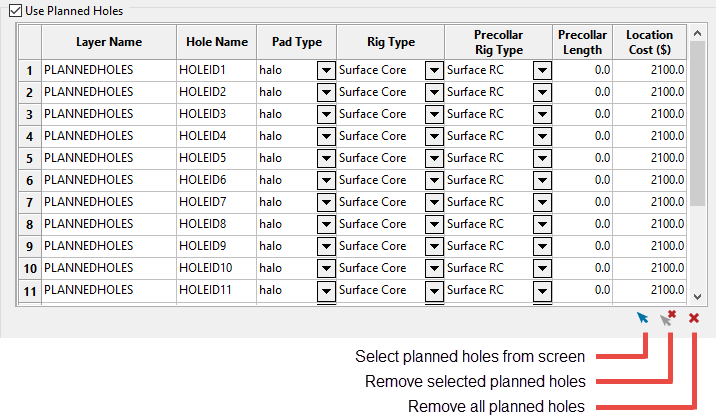Open Rig Type dropdown for HOLEID9
Screen dimensions: 716x419
pyautogui.click(x=434, y=246)
